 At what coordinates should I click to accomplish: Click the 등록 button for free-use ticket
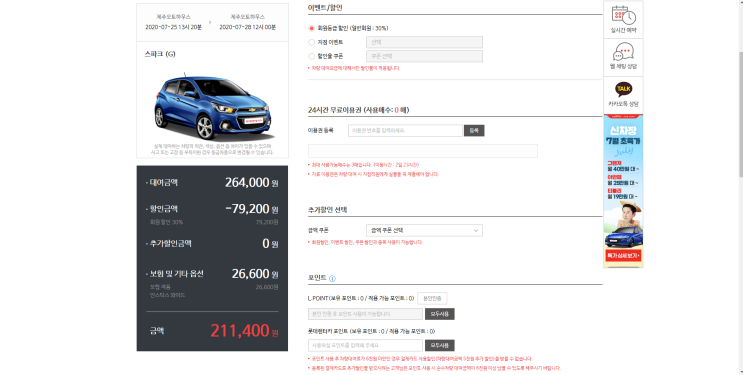(x=474, y=130)
